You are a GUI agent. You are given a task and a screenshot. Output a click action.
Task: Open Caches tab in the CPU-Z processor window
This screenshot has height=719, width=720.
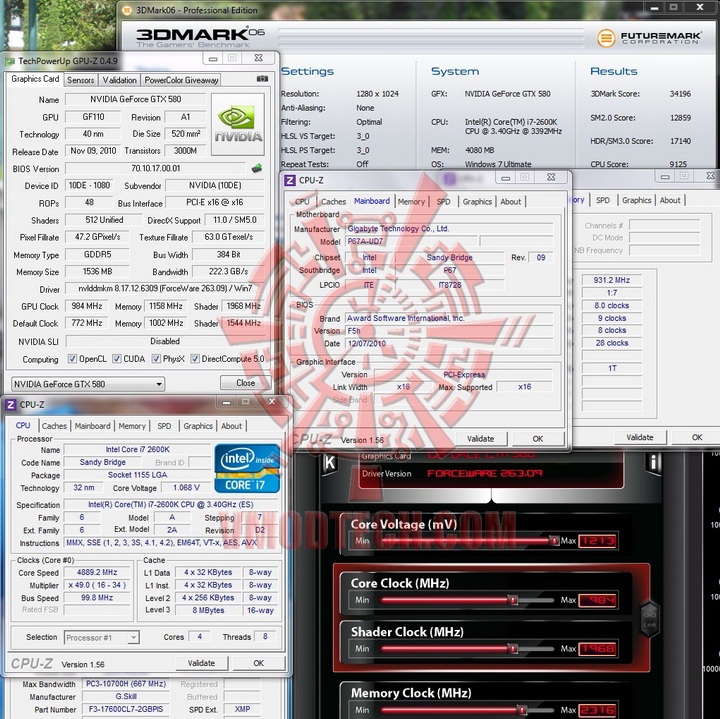point(54,426)
